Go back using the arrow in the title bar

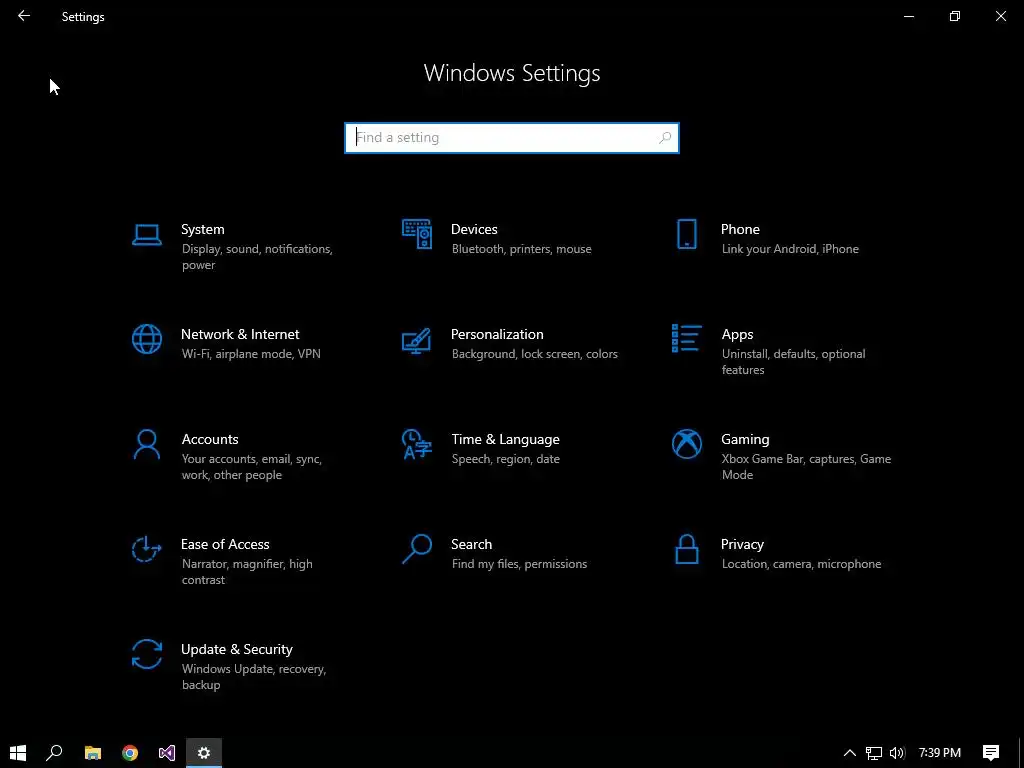(x=24, y=16)
